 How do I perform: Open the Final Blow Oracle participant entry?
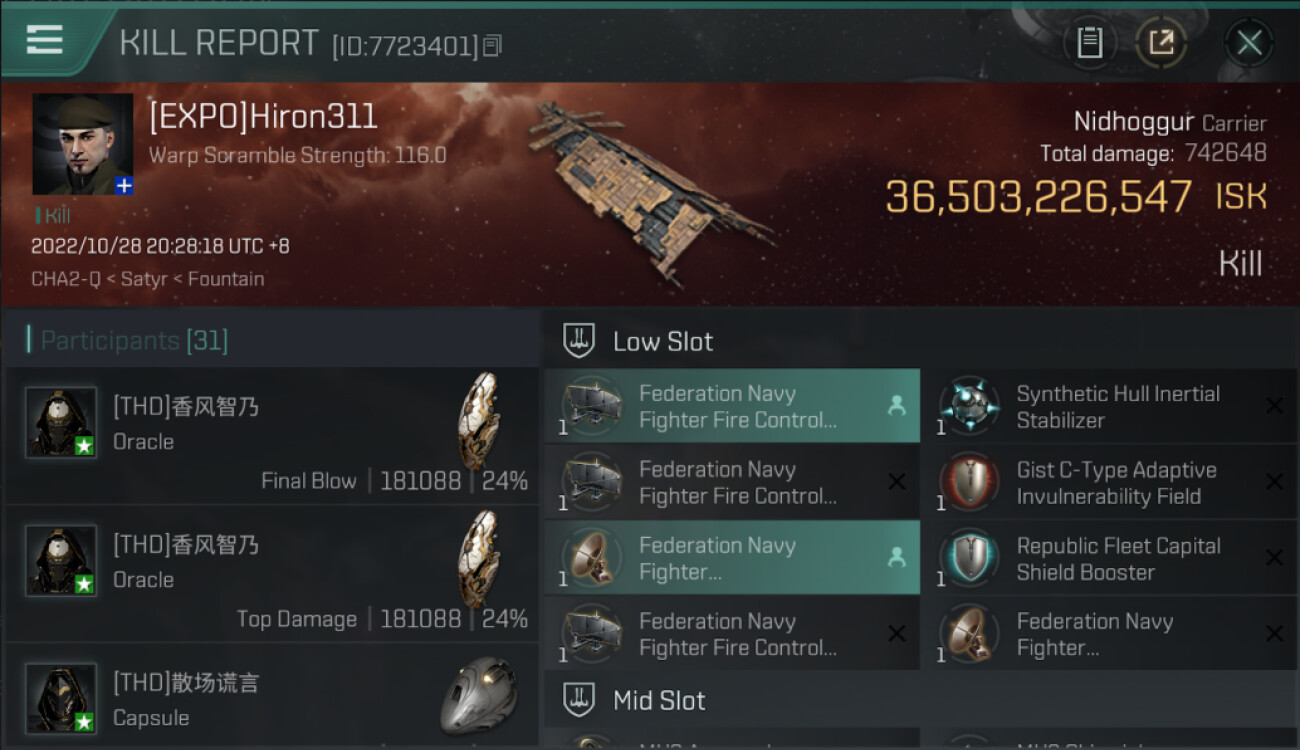pyautogui.click(x=272, y=436)
